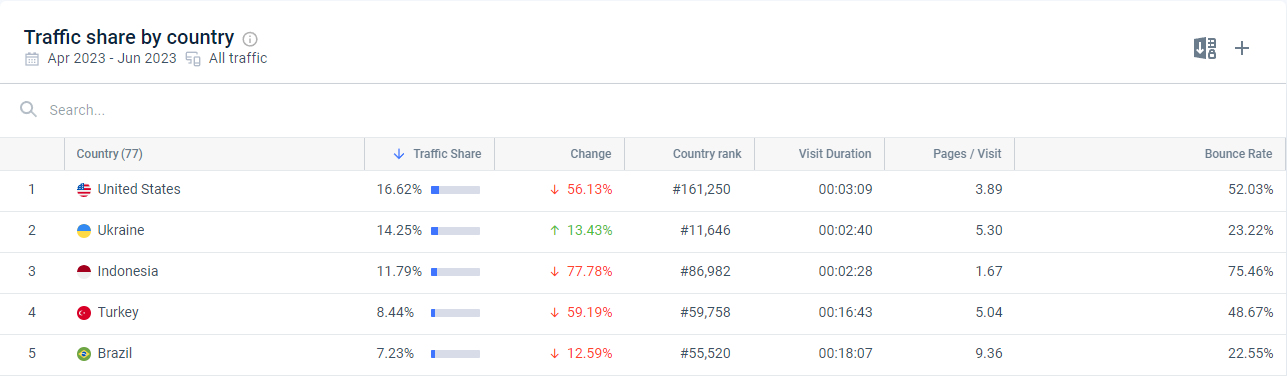1287x376 pixels.
Task: Click Turkey traffic share bar
Action: (x=455, y=313)
